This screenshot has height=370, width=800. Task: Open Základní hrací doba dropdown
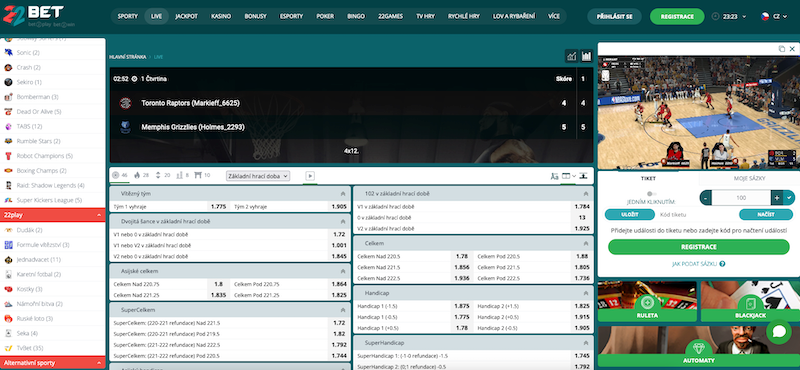click(258, 176)
